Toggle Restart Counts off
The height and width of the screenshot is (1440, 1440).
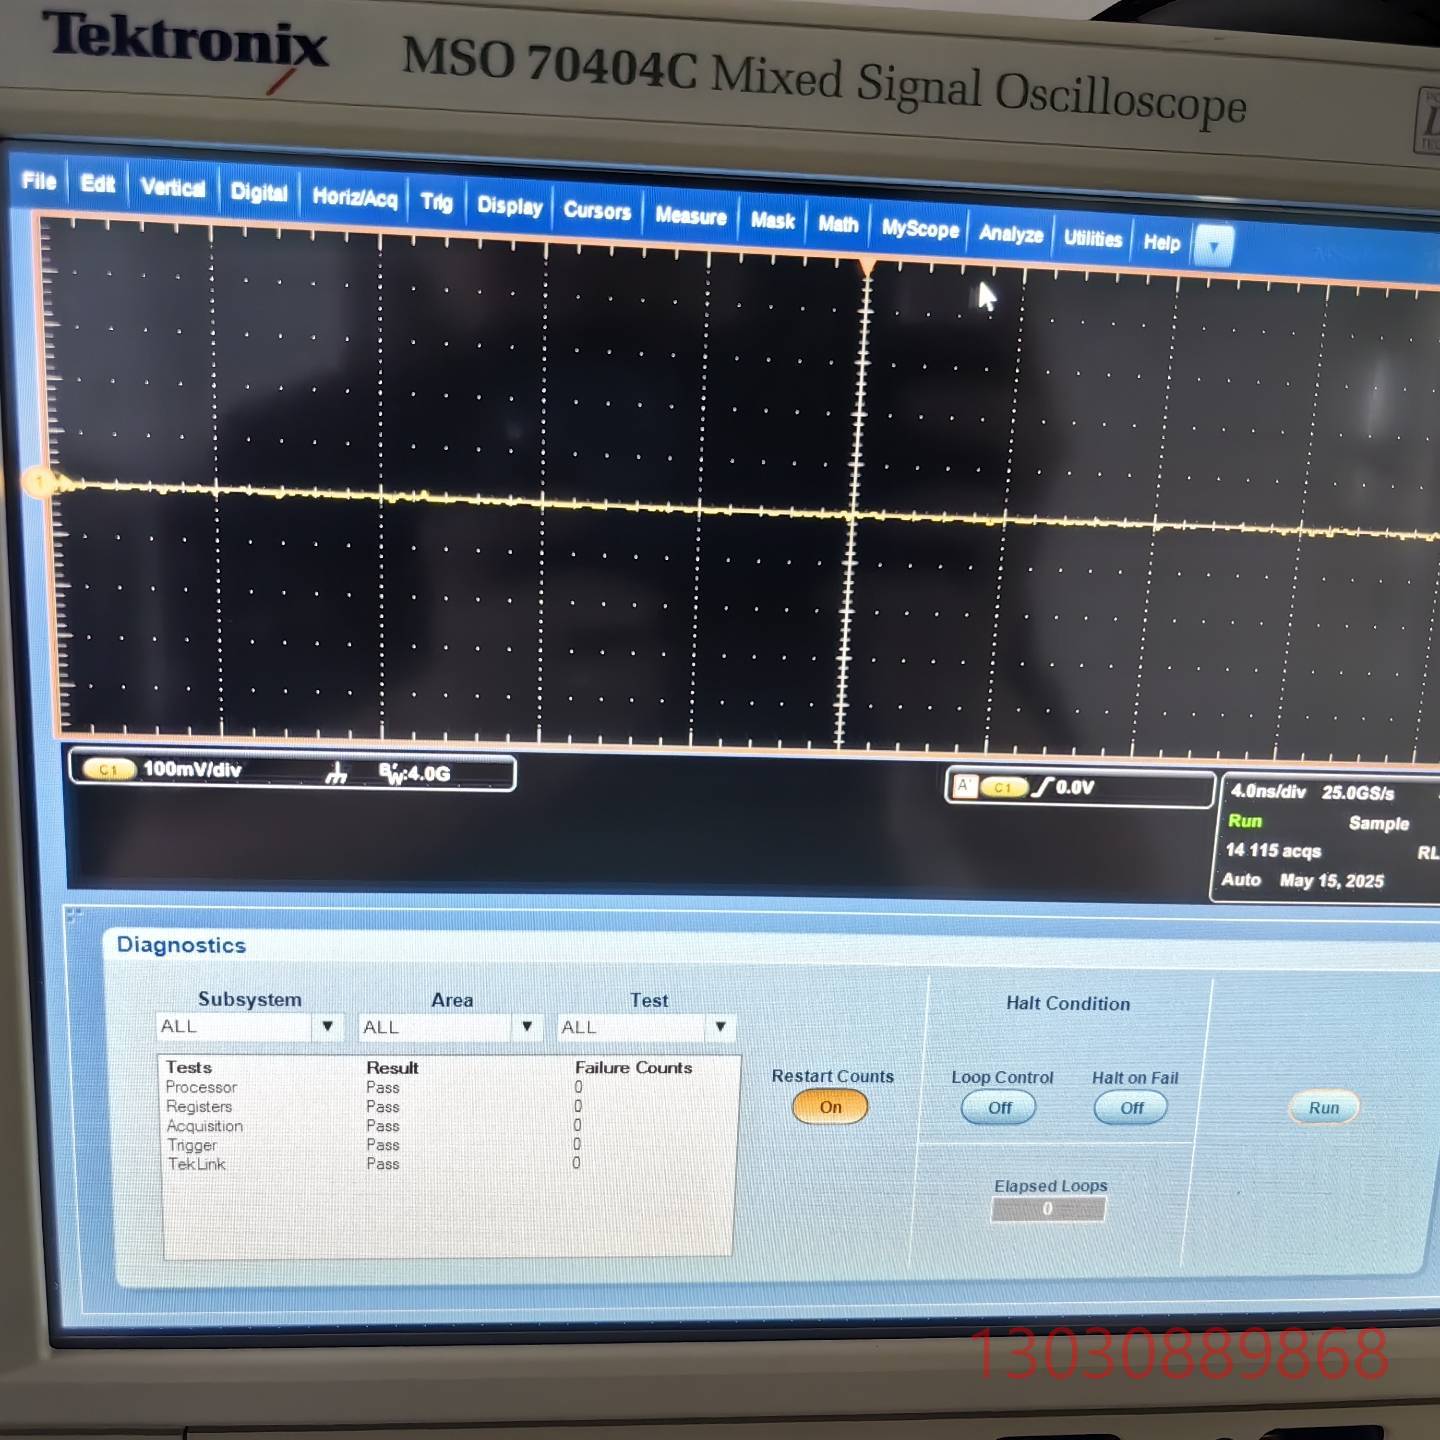[830, 1107]
